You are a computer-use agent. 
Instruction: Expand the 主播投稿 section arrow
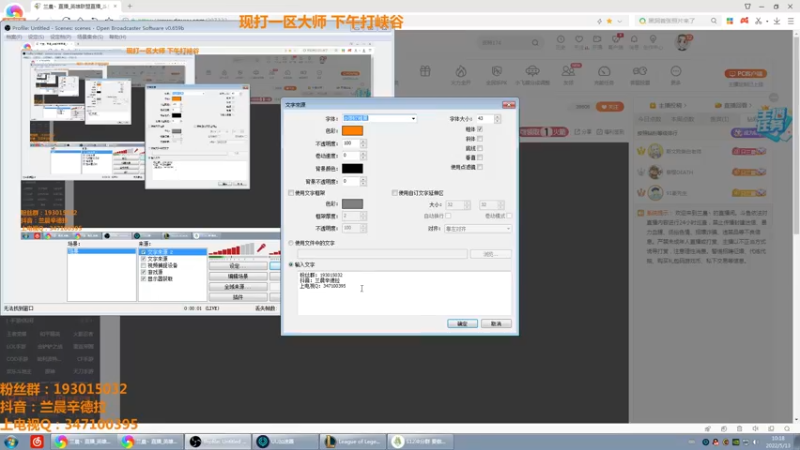pyautogui.click(x=685, y=105)
